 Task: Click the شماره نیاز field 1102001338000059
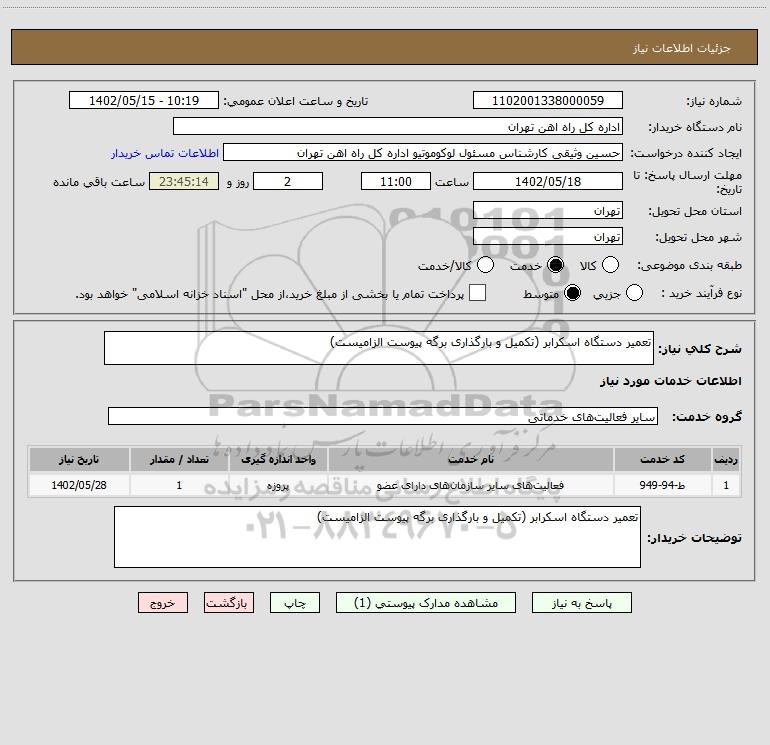(x=548, y=101)
